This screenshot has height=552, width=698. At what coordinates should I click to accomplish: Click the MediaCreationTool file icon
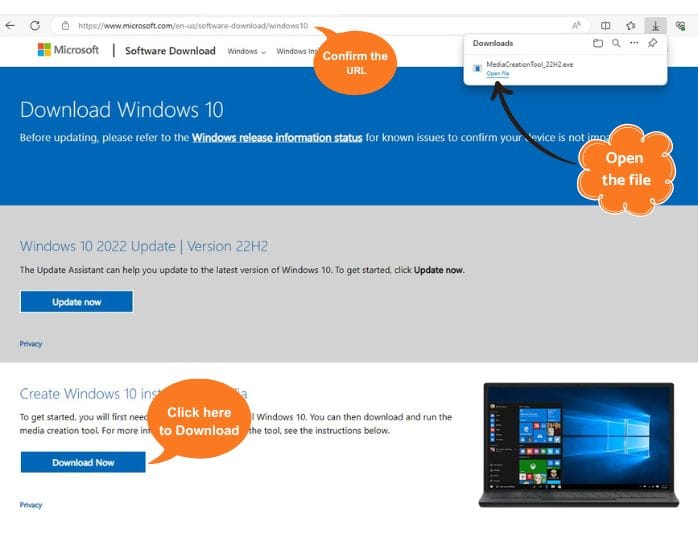[477, 68]
